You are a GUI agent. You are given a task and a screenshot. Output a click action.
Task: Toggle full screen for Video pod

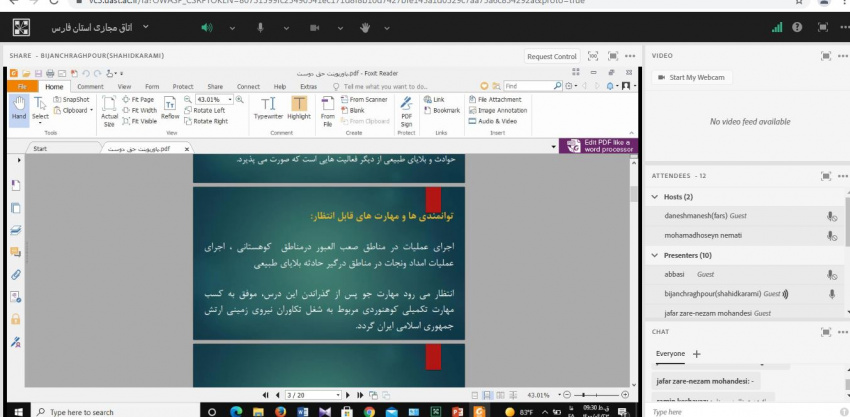click(x=826, y=56)
